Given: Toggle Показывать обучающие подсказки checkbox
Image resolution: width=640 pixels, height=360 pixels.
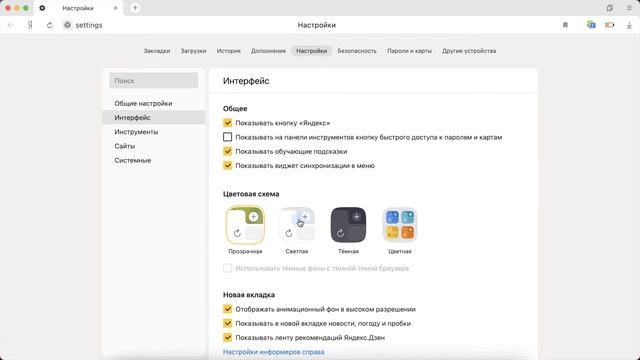Looking at the screenshot, I should point(227,151).
